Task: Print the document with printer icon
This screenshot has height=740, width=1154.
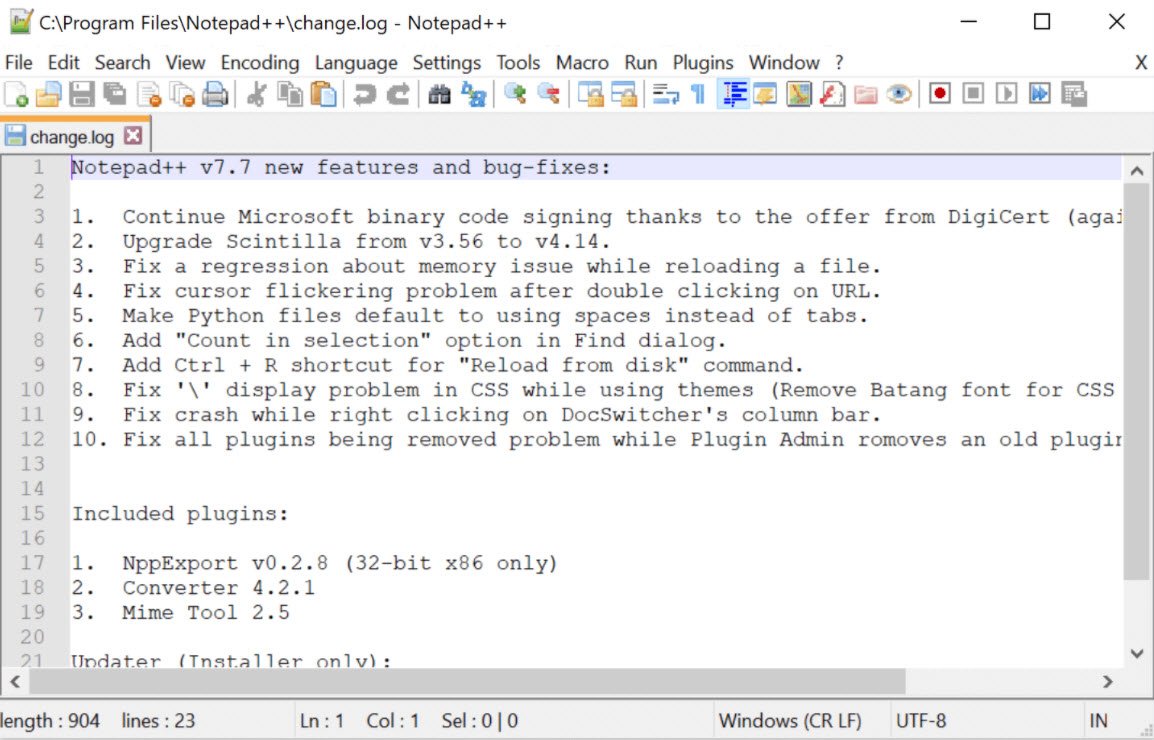Action: [x=215, y=94]
